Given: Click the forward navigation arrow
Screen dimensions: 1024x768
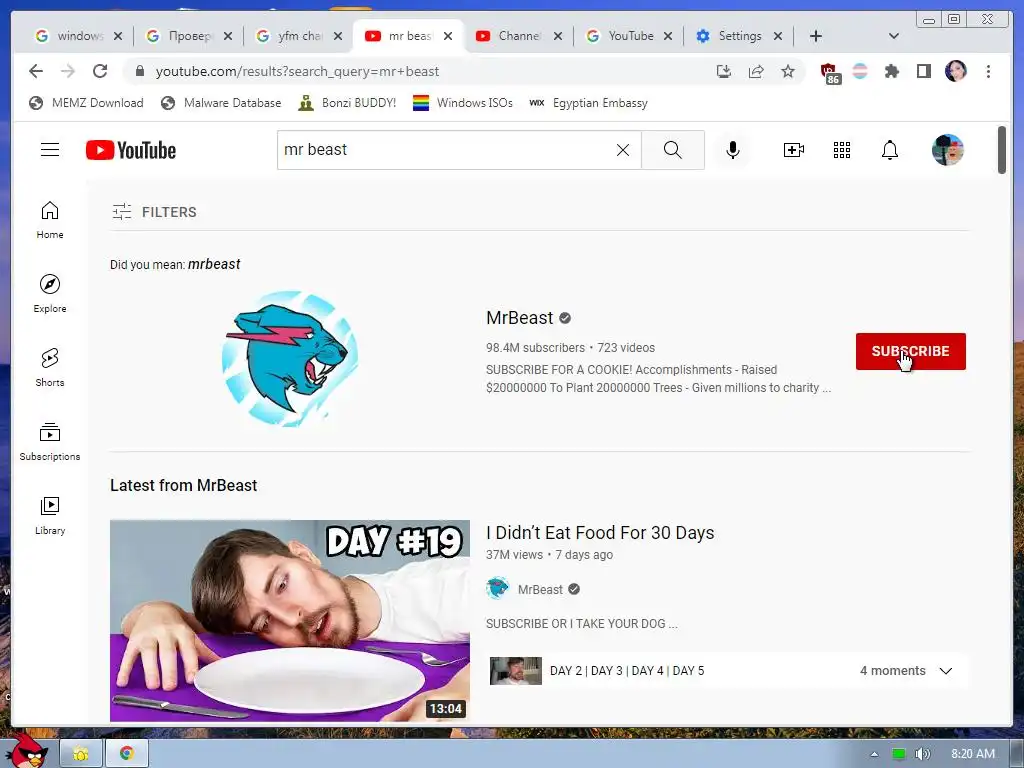Looking at the screenshot, I should pyautogui.click(x=68, y=71).
